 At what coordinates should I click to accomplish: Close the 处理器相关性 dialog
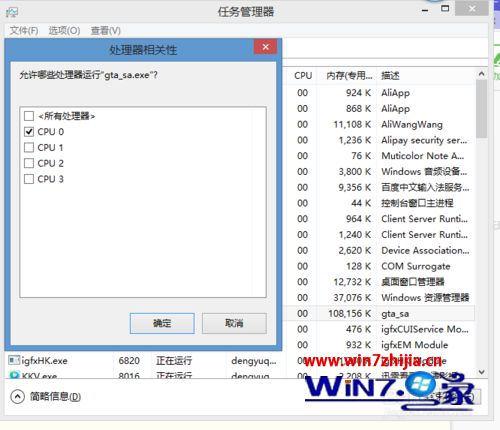coord(265,47)
